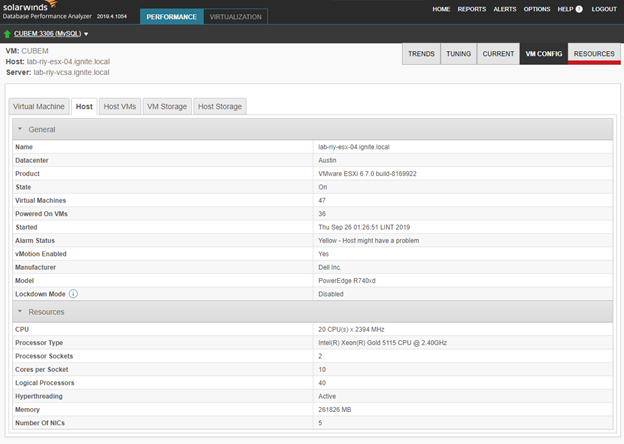Open the VM Storage sub-tab
624x444 pixels.
coord(167,107)
